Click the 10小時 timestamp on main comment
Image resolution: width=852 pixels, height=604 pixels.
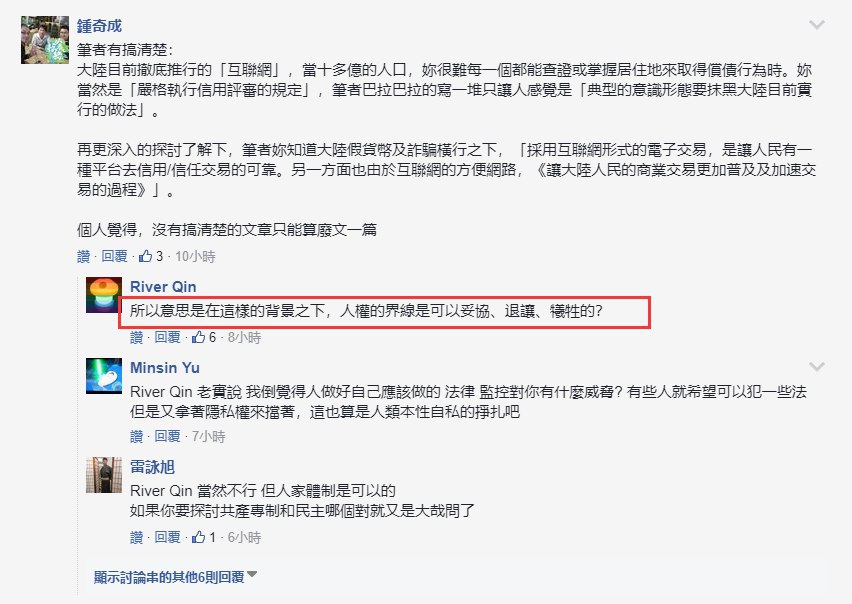pos(195,256)
